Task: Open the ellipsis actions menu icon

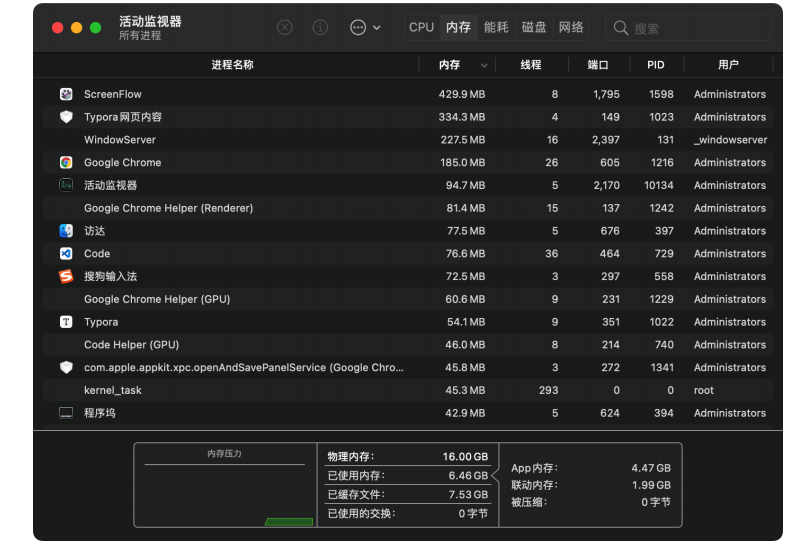Action: tap(358, 27)
